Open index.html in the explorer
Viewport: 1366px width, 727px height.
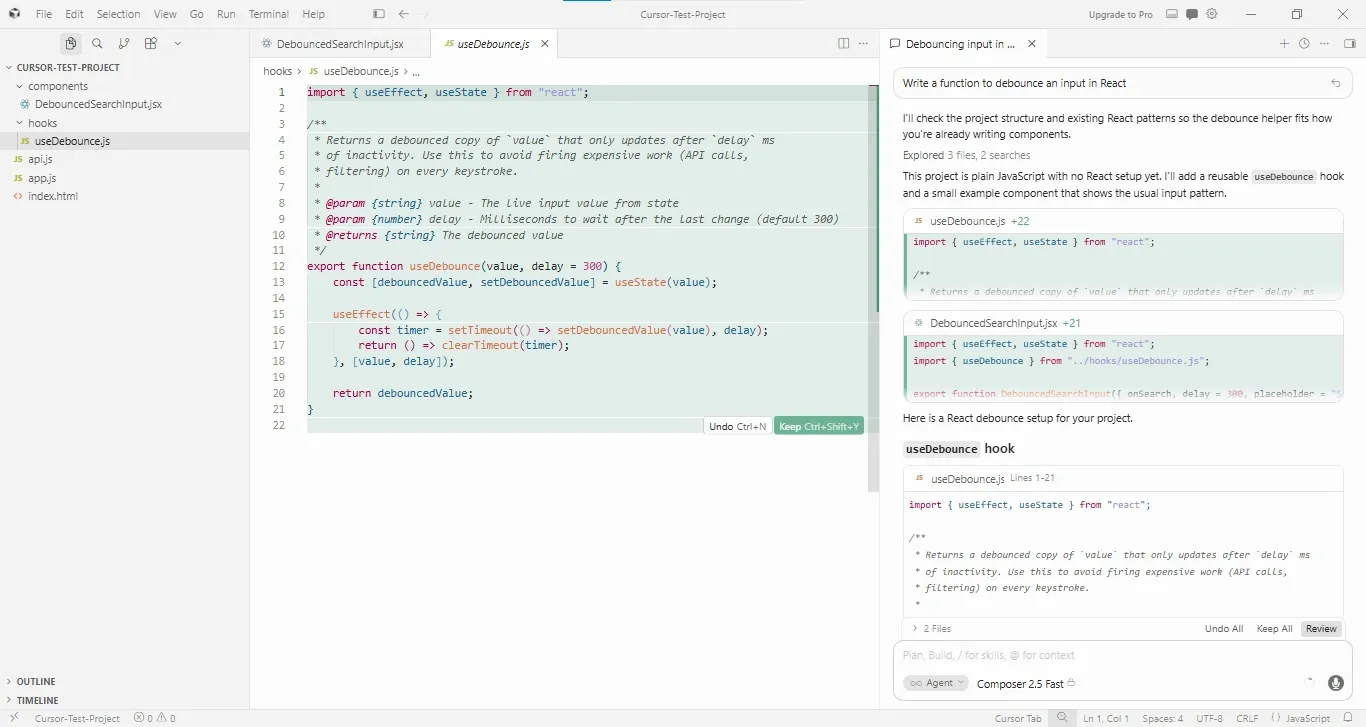click(52, 196)
